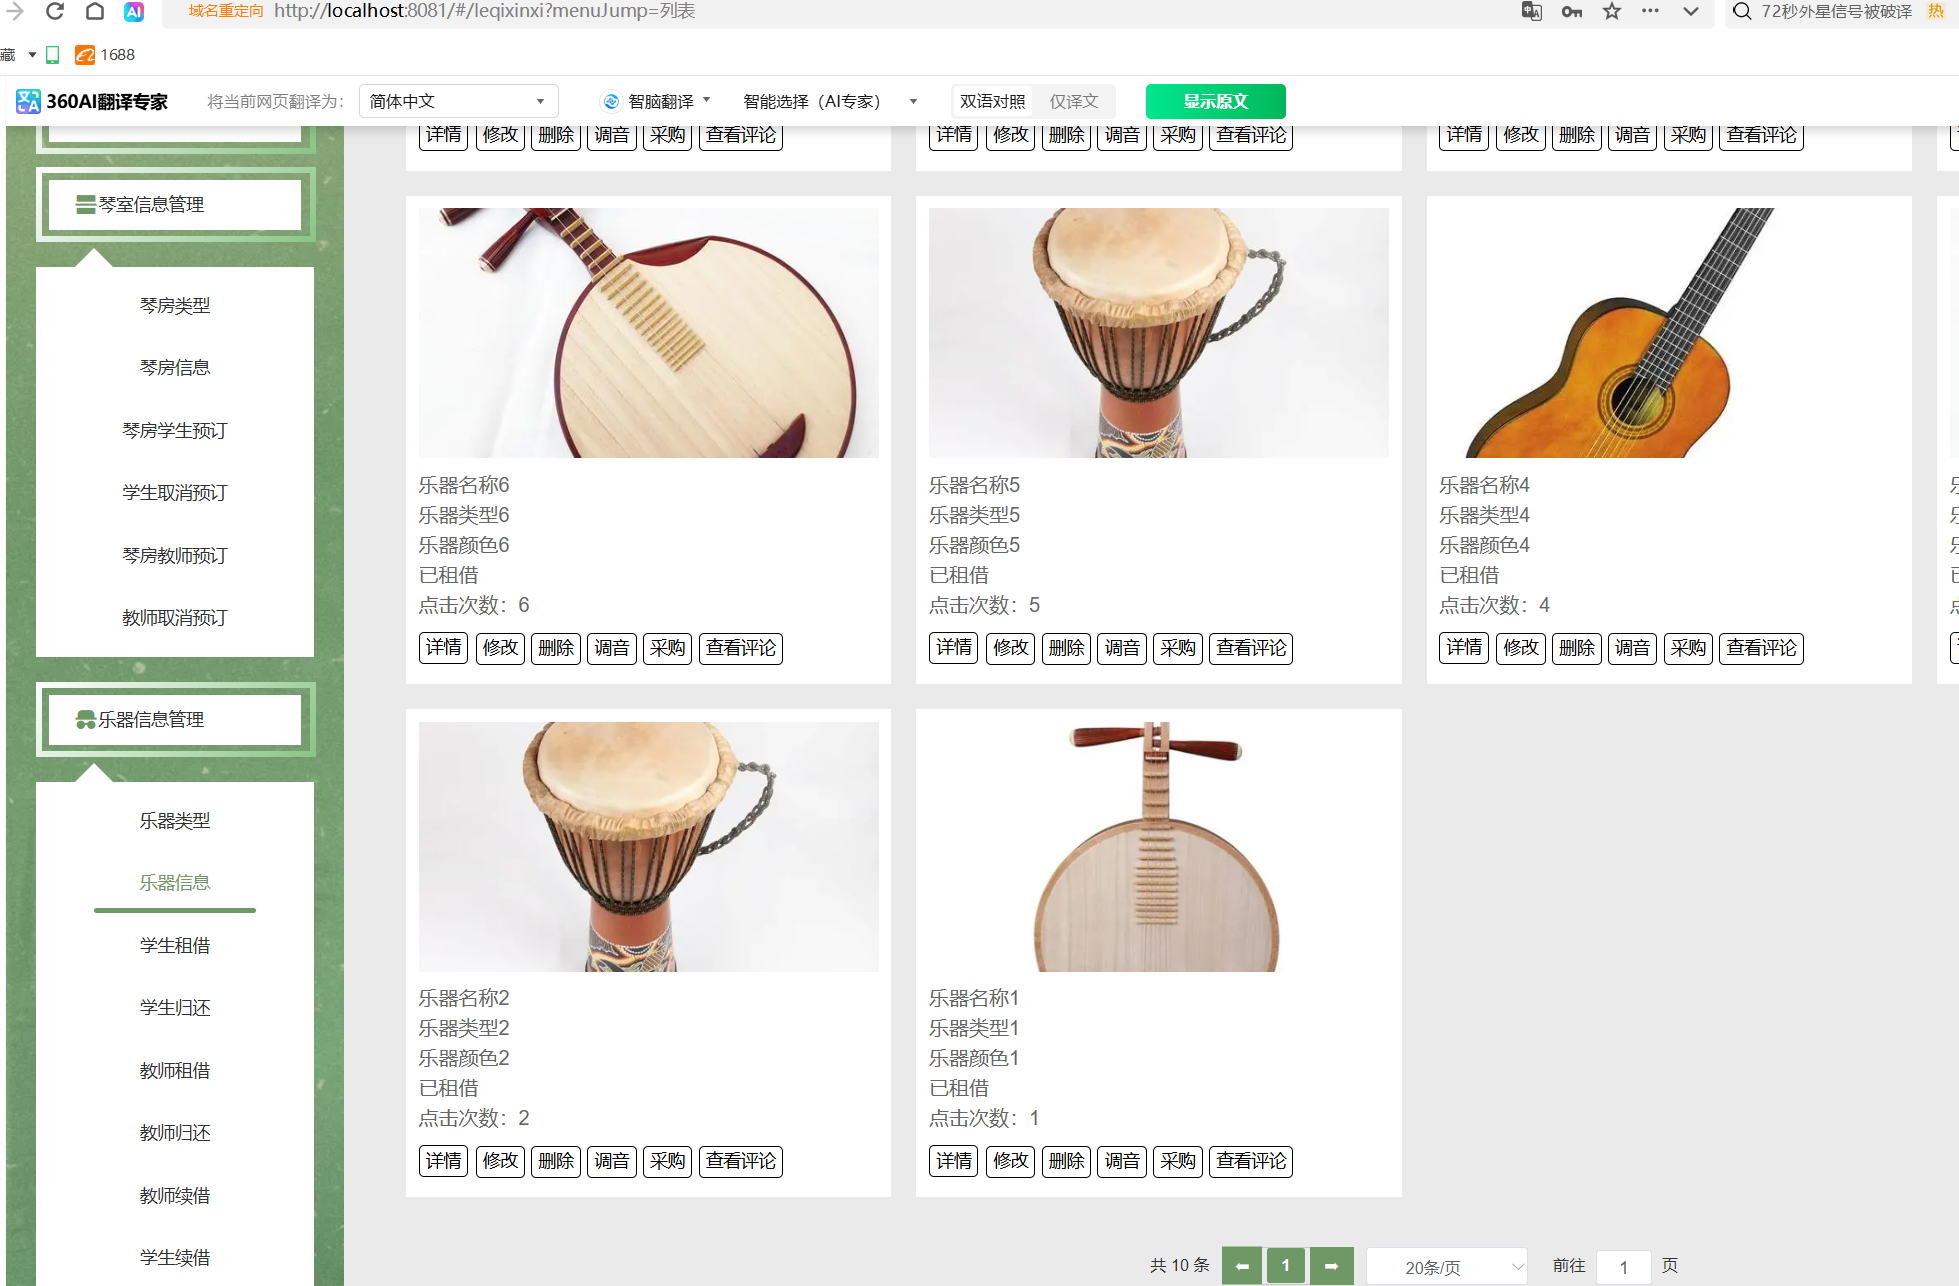Click 详情 button for 乐器名称6
Screen dimensions: 1959x1286
coord(443,648)
